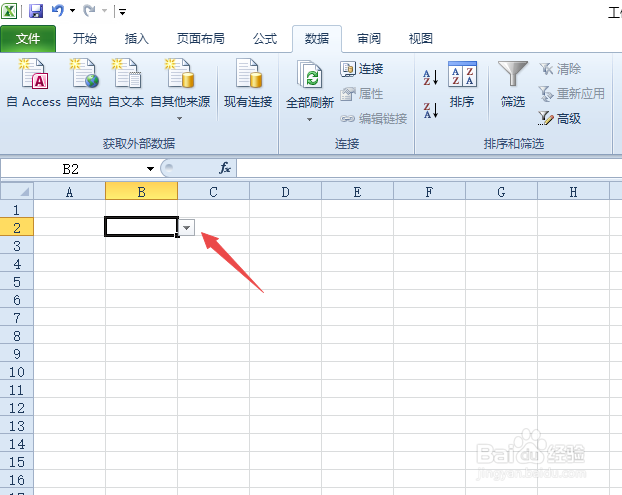Select column D header
The image size is (622, 495).
point(285,192)
